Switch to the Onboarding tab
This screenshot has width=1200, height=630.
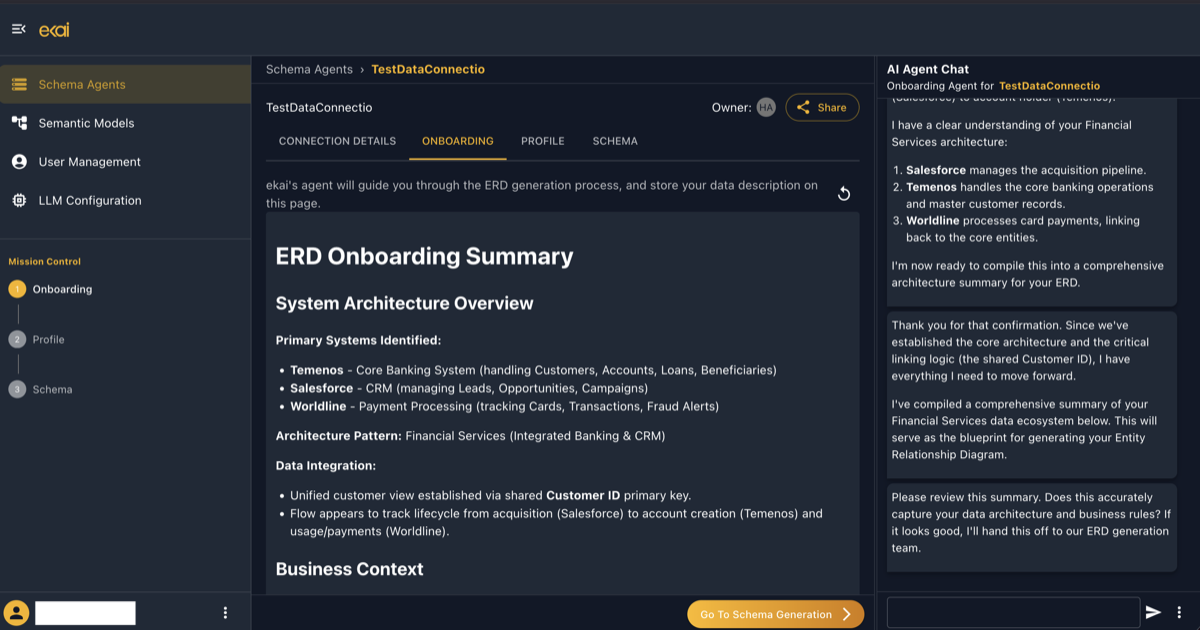tap(458, 141)
